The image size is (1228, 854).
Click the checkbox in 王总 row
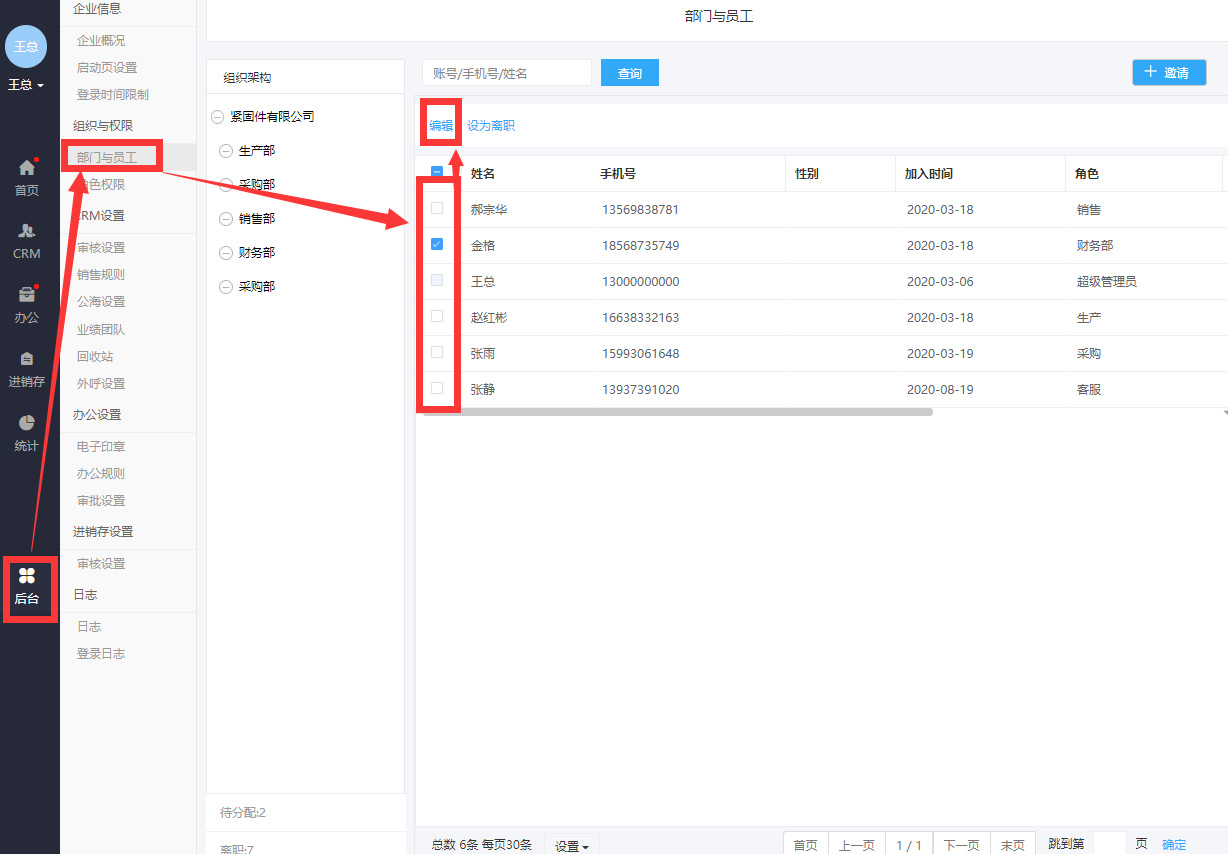click(437, 280)
